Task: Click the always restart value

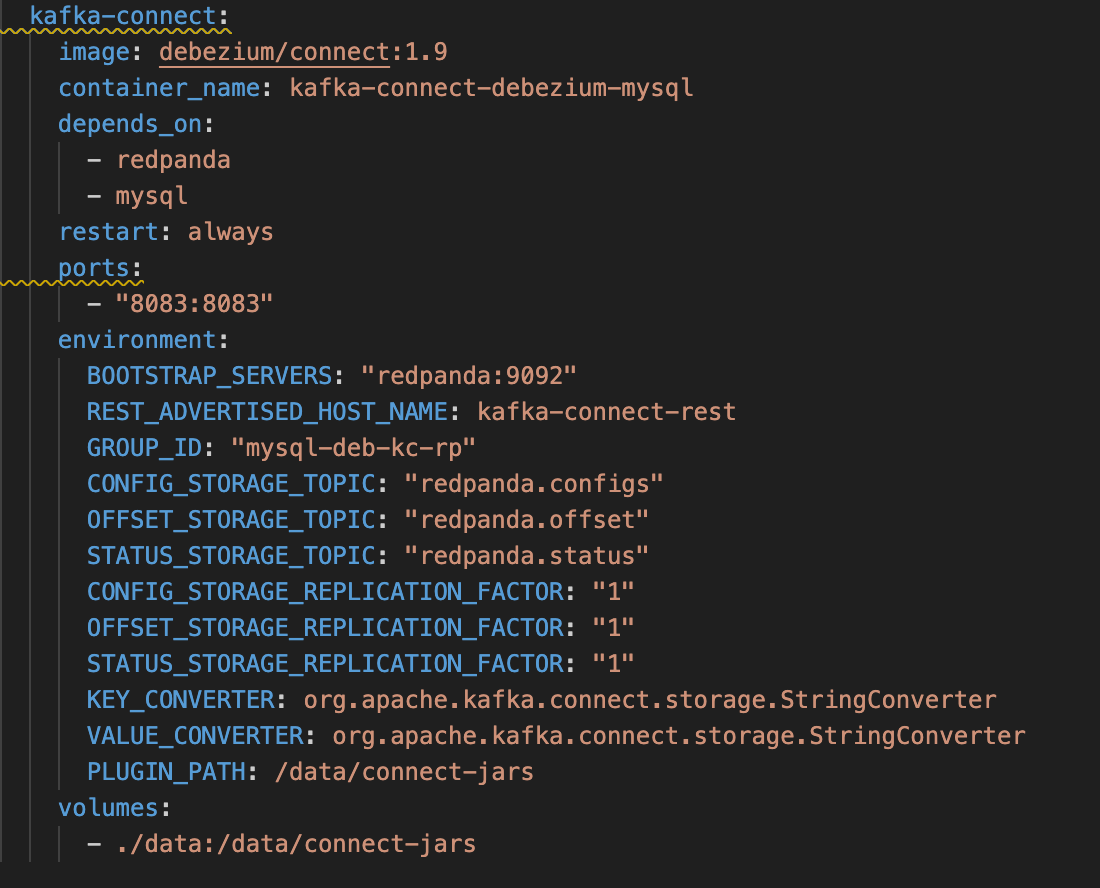Action: pos(231,232)
